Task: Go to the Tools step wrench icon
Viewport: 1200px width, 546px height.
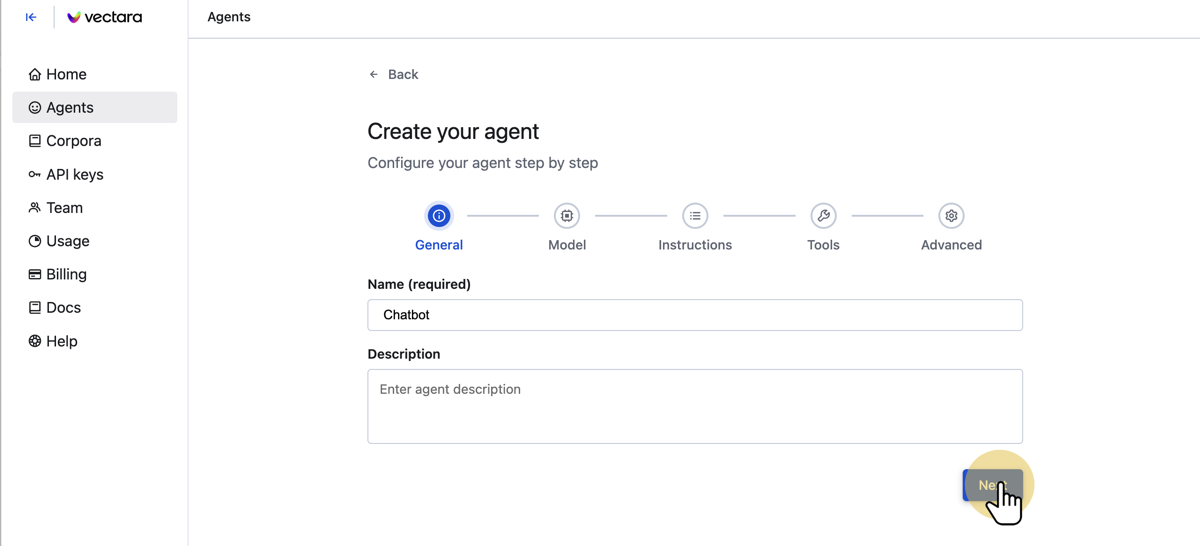Action: tap(823, 216)
